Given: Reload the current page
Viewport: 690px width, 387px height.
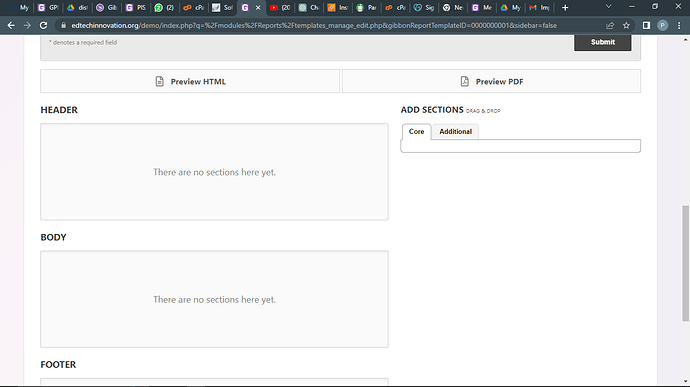Looking at the screenshot, I should pos(43,26).
